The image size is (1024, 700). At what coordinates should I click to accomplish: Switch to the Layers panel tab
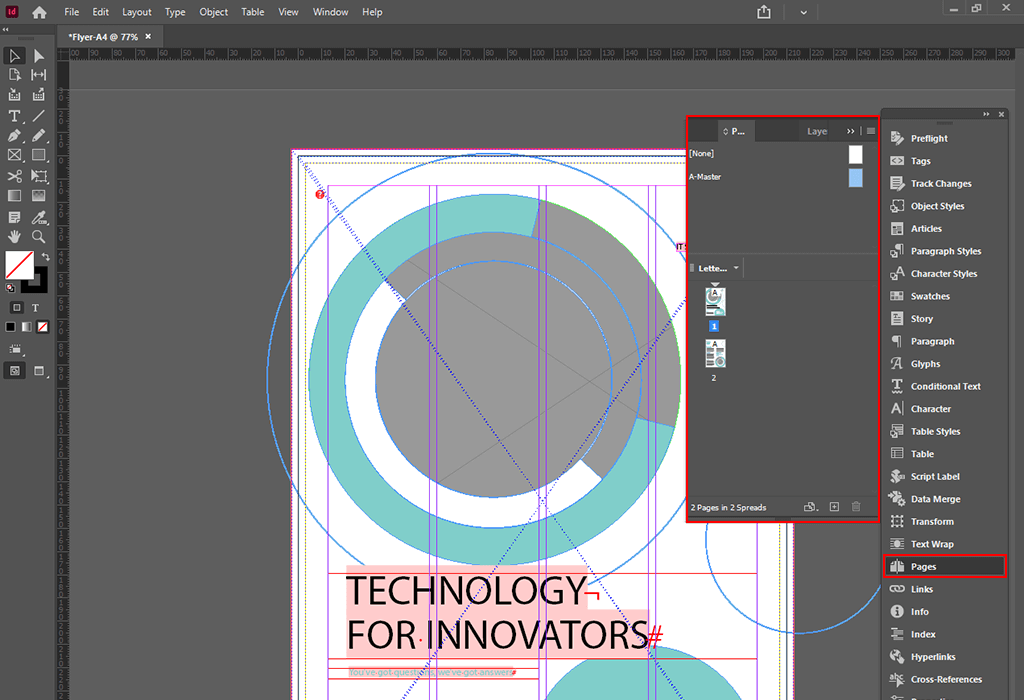pos(817,131)
